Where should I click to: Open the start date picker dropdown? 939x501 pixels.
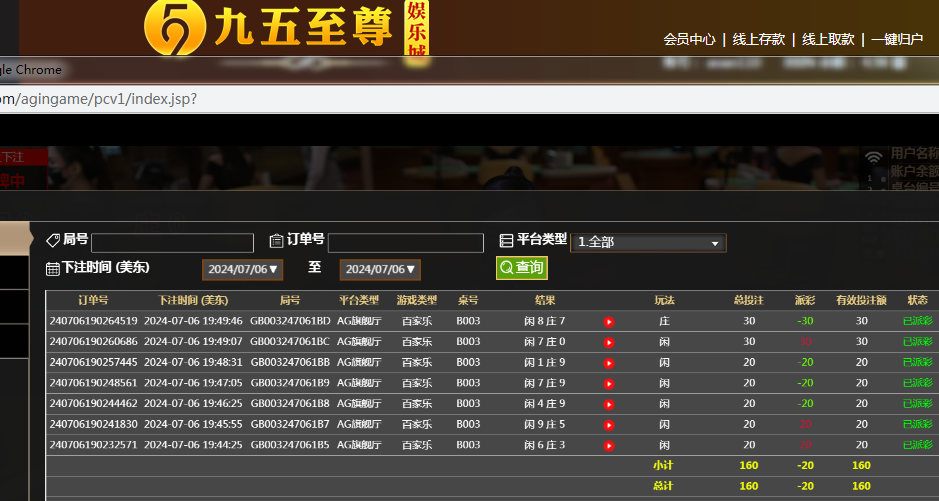(x=243, y=270)
